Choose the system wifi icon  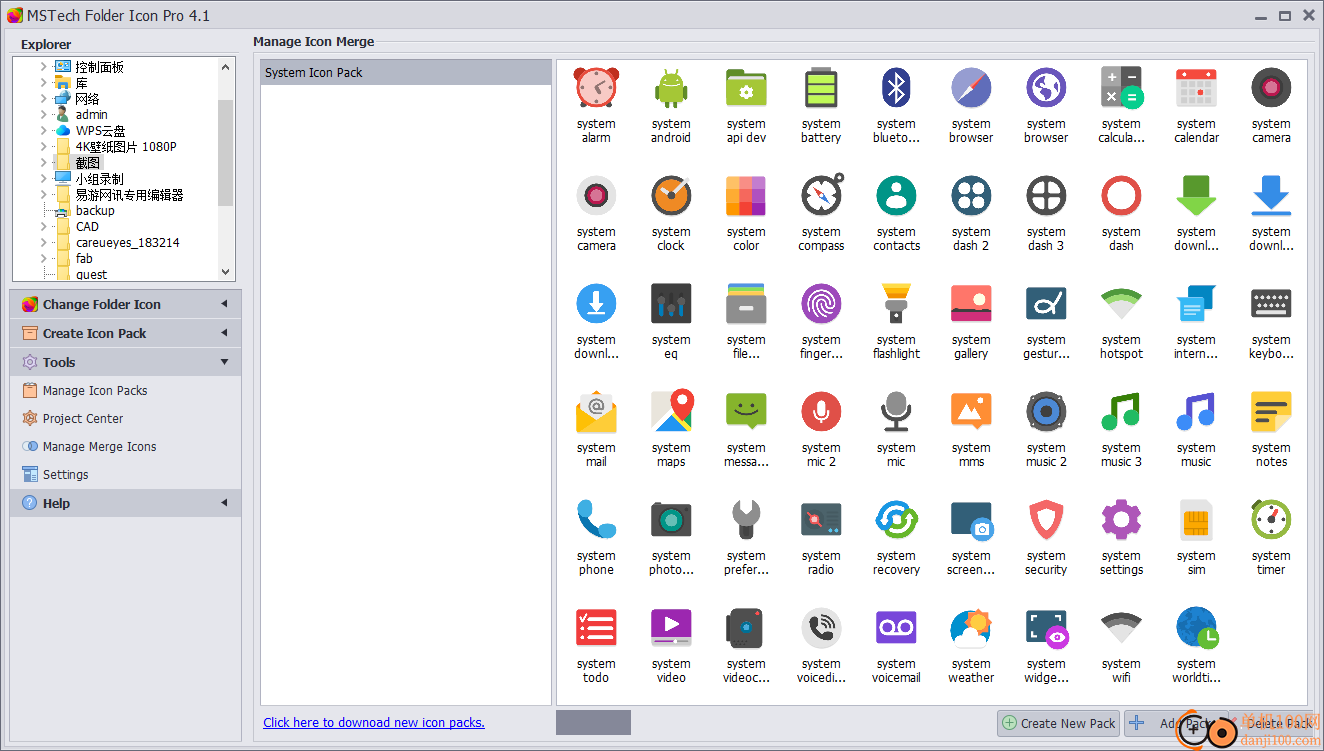pyautogui.click(x=1121, y=628)
